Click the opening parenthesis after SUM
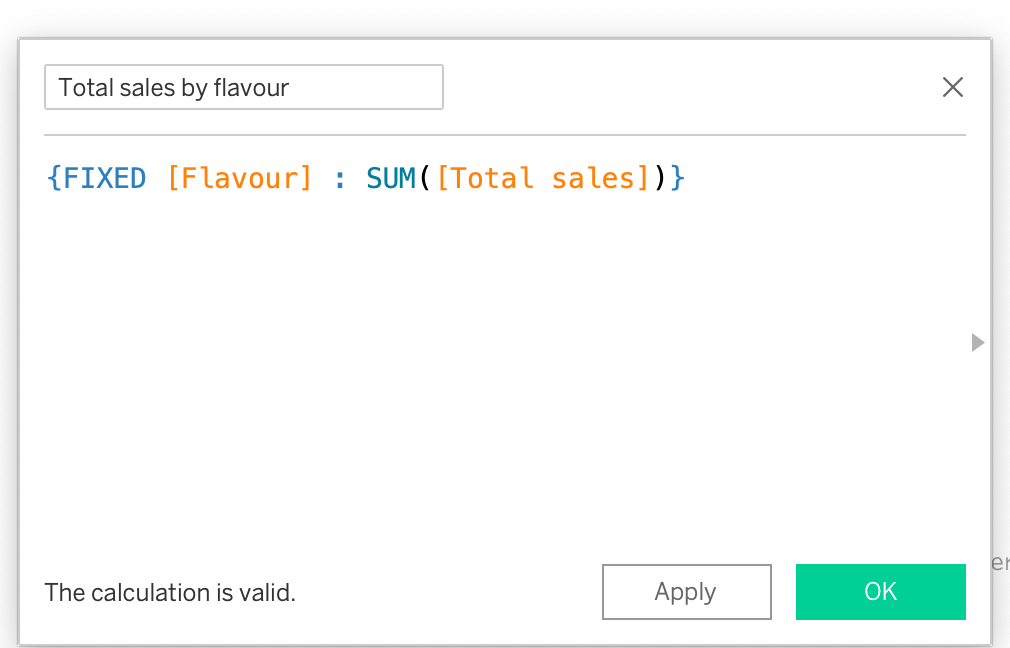Screen dimensions: 1010x648 tap(424, 178)
